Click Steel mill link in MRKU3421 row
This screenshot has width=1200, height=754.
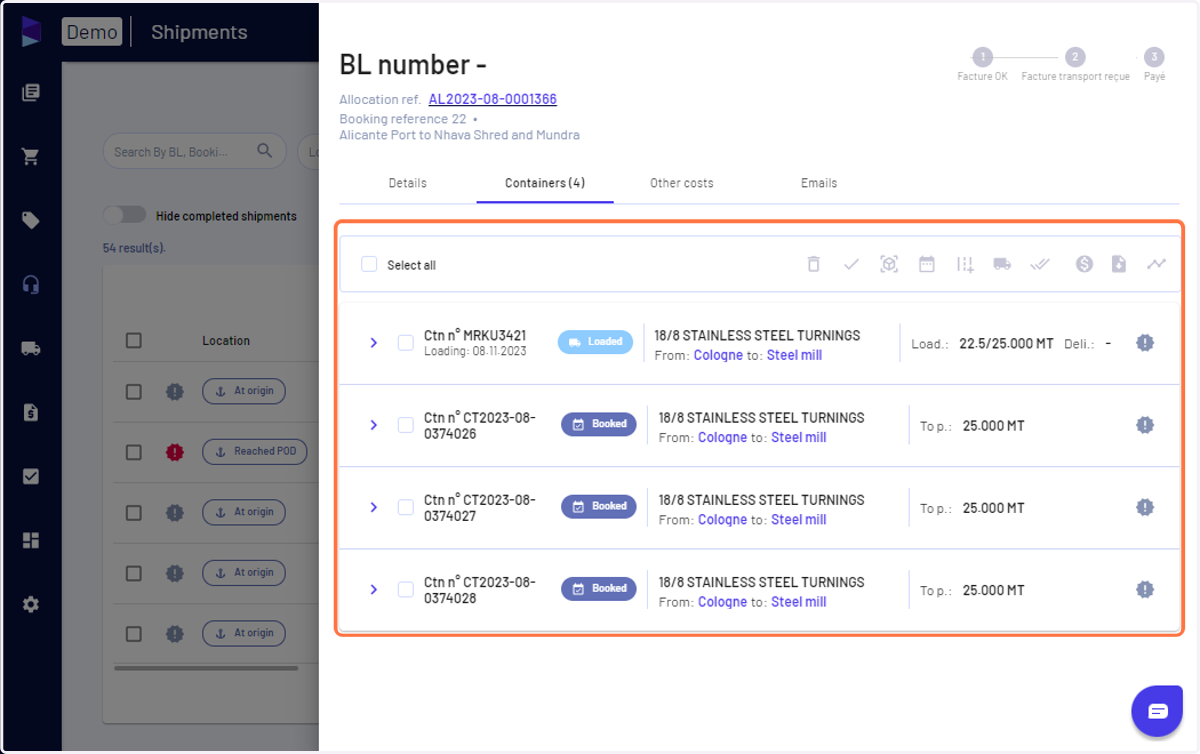pos(794,355)
